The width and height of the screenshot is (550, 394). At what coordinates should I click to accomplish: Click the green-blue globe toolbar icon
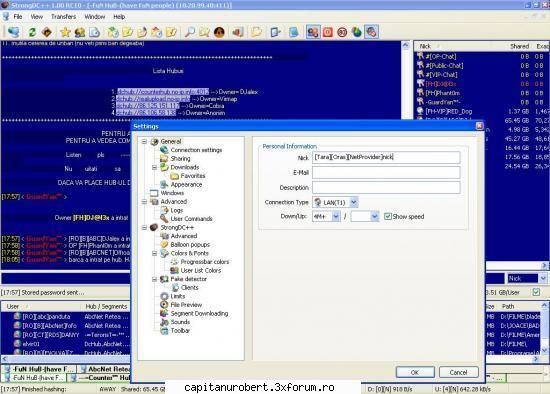(x=357, y=32)
